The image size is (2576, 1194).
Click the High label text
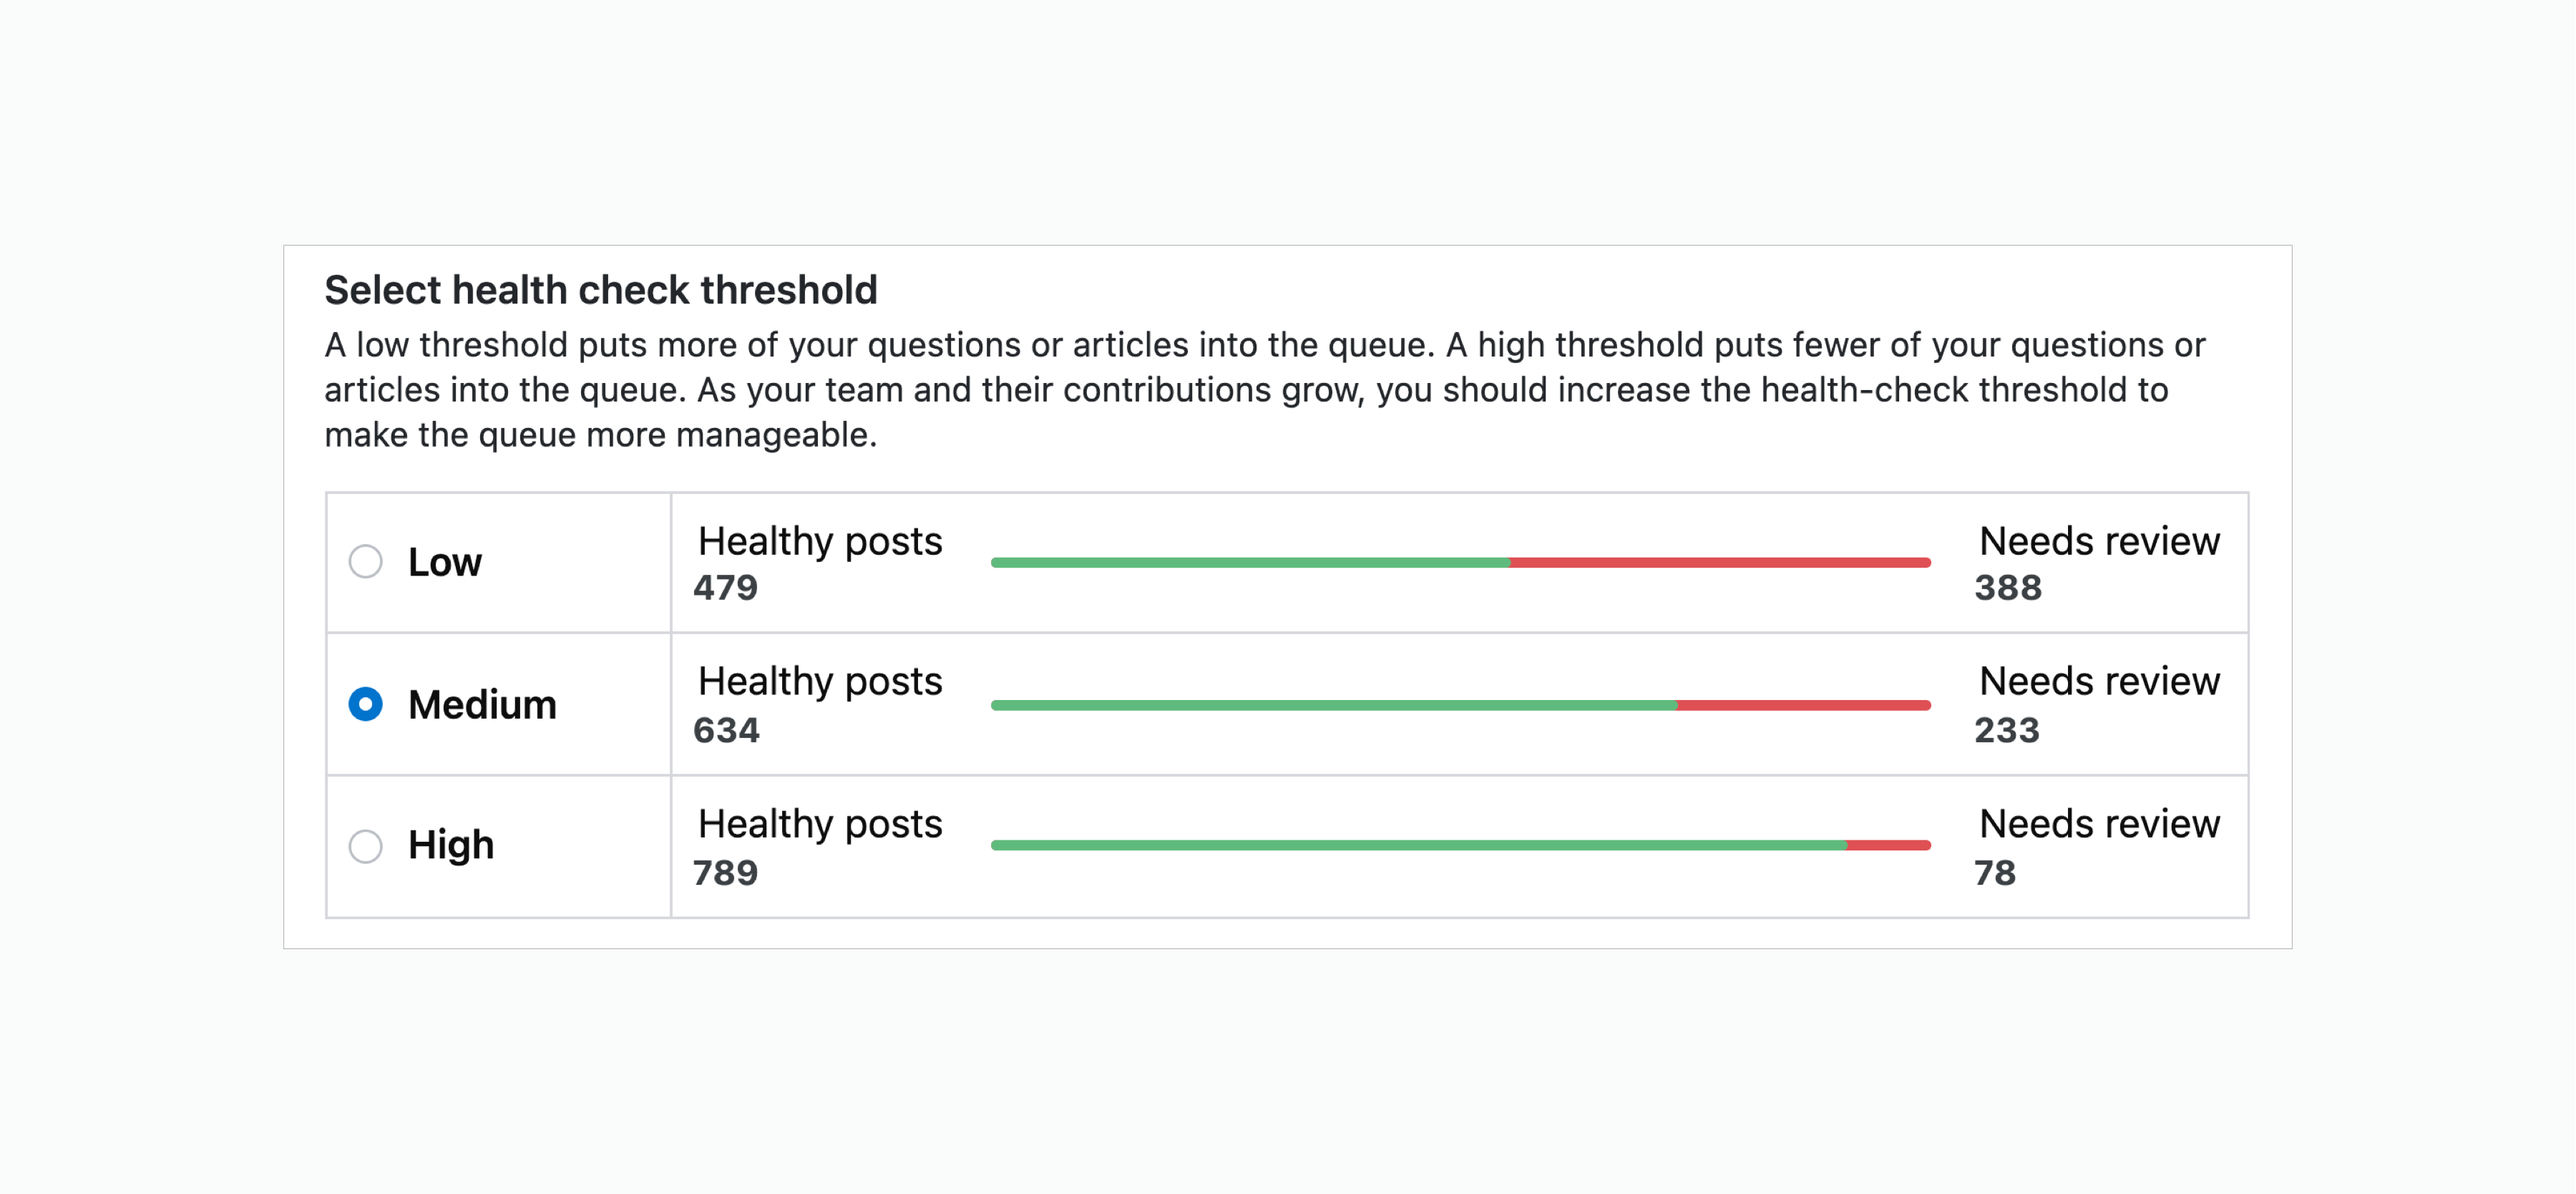(451, 846)
